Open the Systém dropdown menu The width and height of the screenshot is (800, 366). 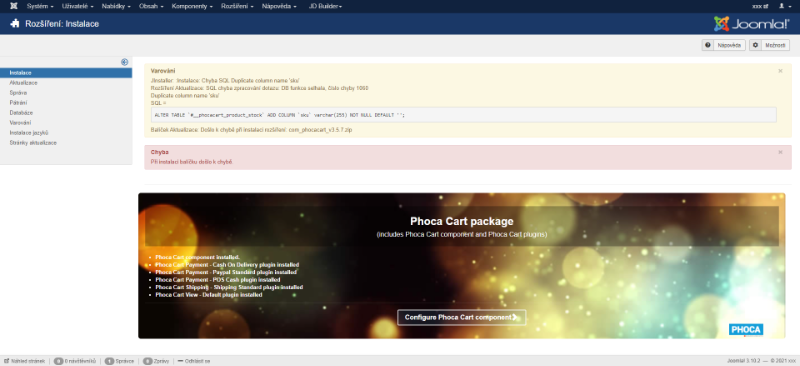coord(40,6)
